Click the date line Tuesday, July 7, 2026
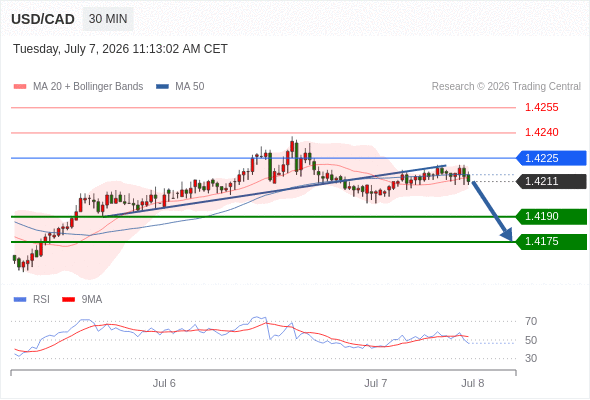Viewport: 590px width, 400px height. click(120, 49)
